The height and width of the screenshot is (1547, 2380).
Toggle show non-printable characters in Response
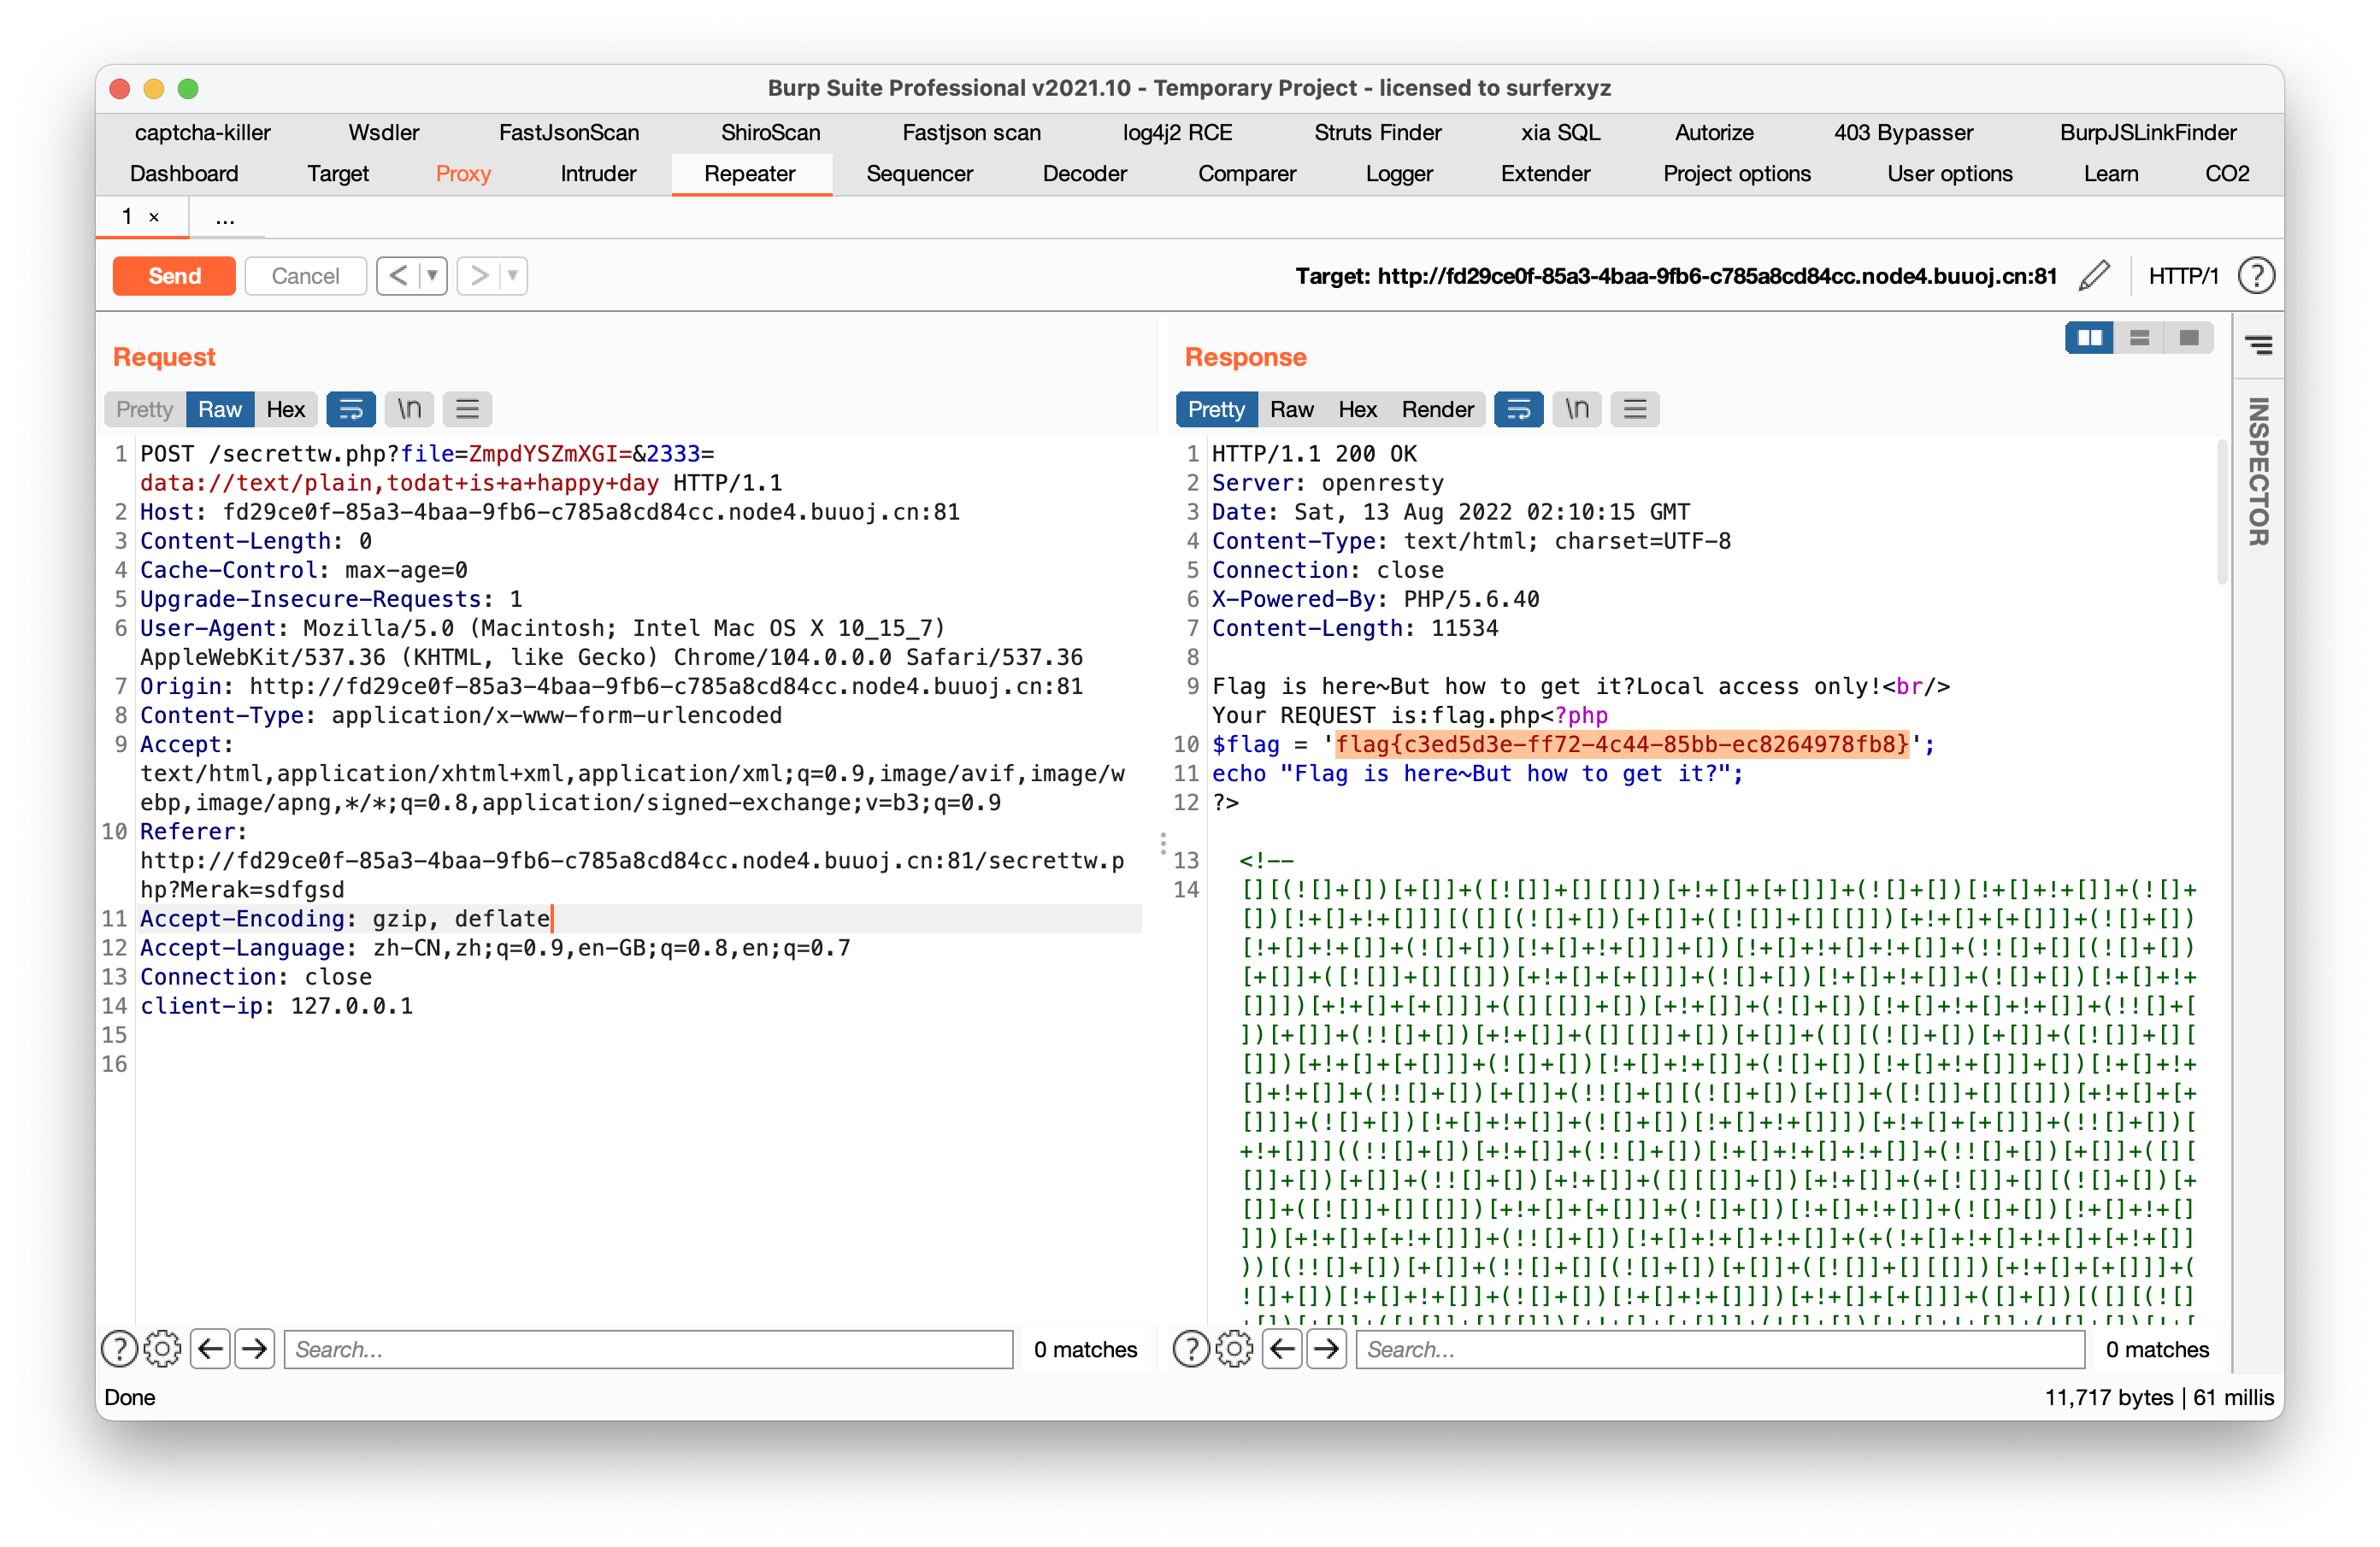pyautogui.click(x=1576, y=409)
